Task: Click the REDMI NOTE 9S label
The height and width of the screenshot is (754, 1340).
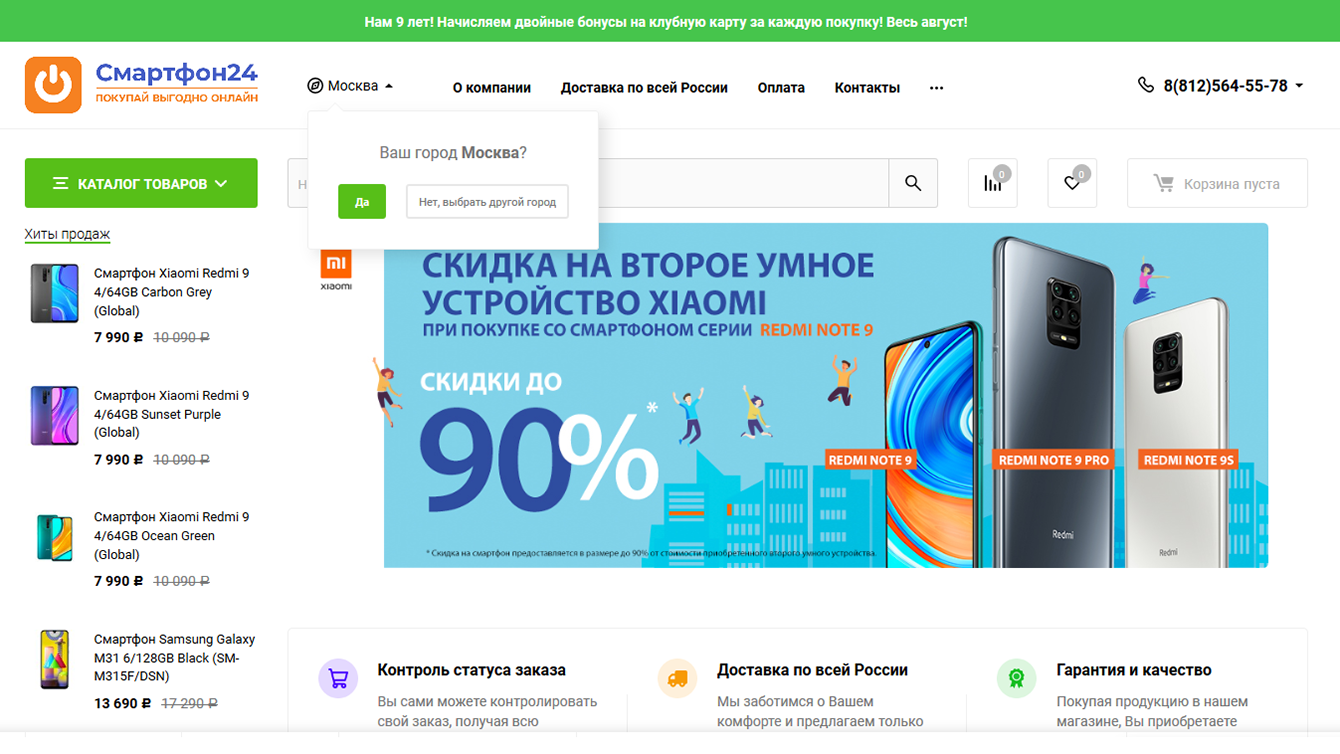Action: (1190, 460)
